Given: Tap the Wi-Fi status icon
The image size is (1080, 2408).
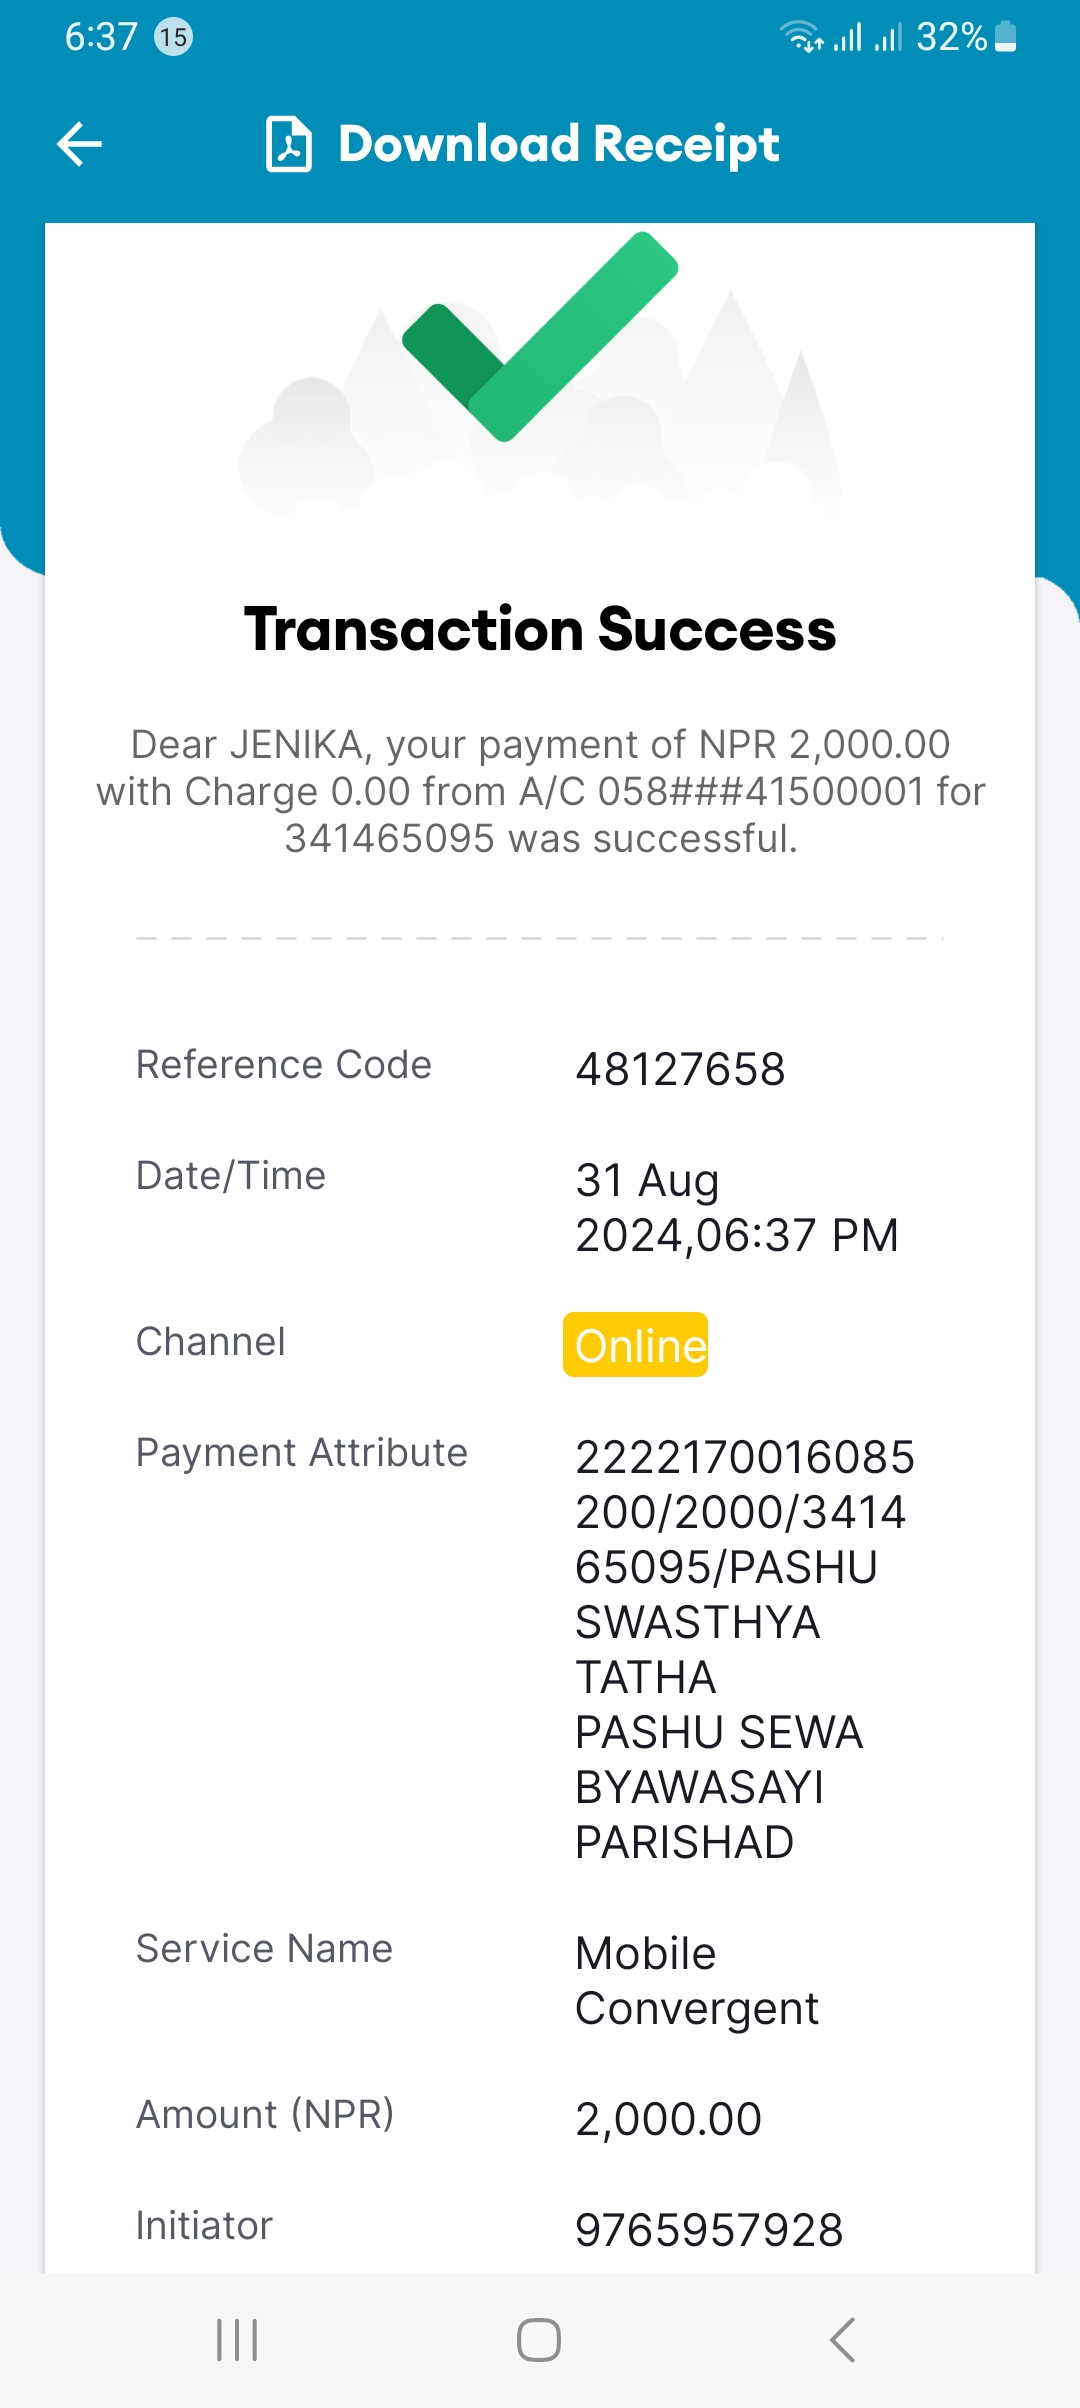Looking at the screenshot, I should coord(802,37).
